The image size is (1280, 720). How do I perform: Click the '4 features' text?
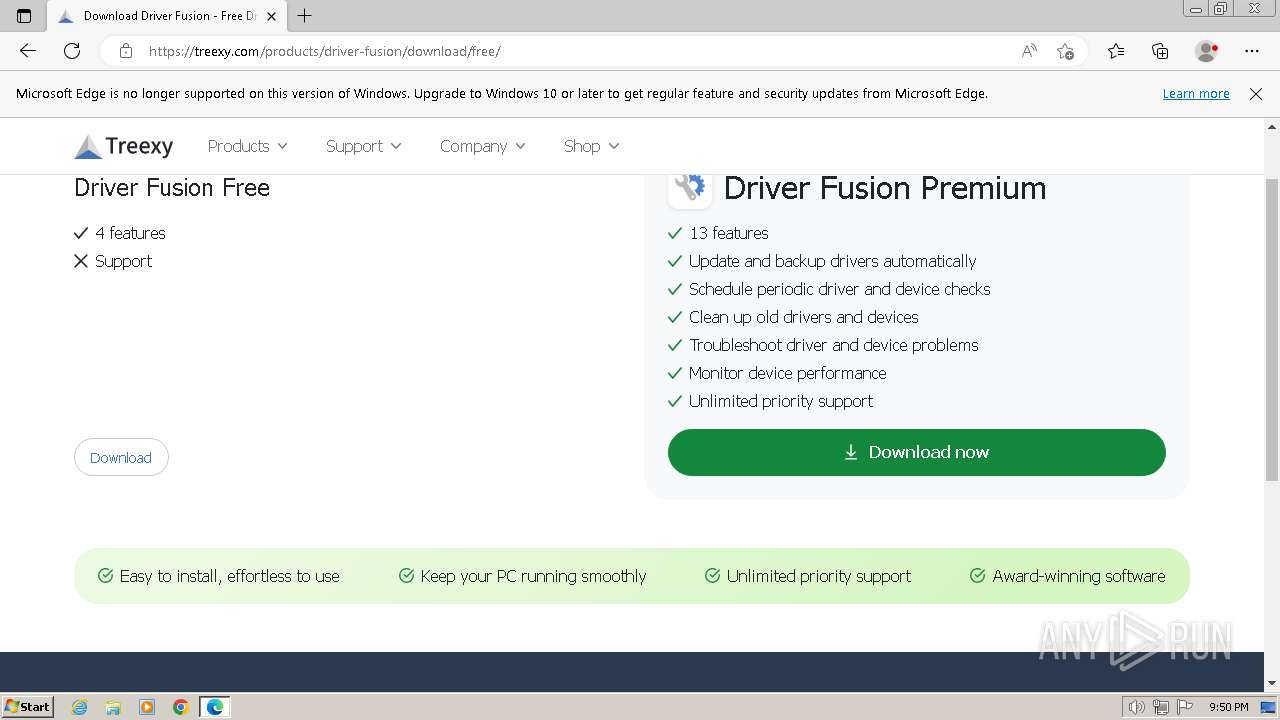[130, 233]
